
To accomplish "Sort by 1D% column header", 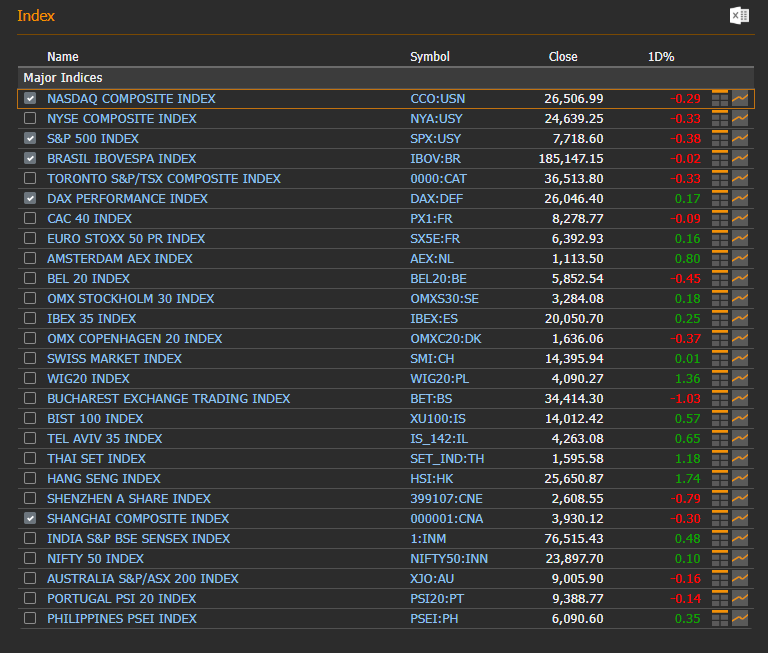I will [x=661, y=57].
